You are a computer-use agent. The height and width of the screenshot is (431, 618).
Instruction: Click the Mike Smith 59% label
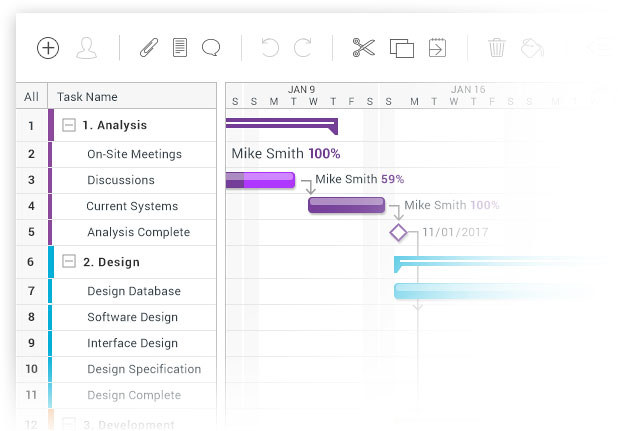[359, 179]
